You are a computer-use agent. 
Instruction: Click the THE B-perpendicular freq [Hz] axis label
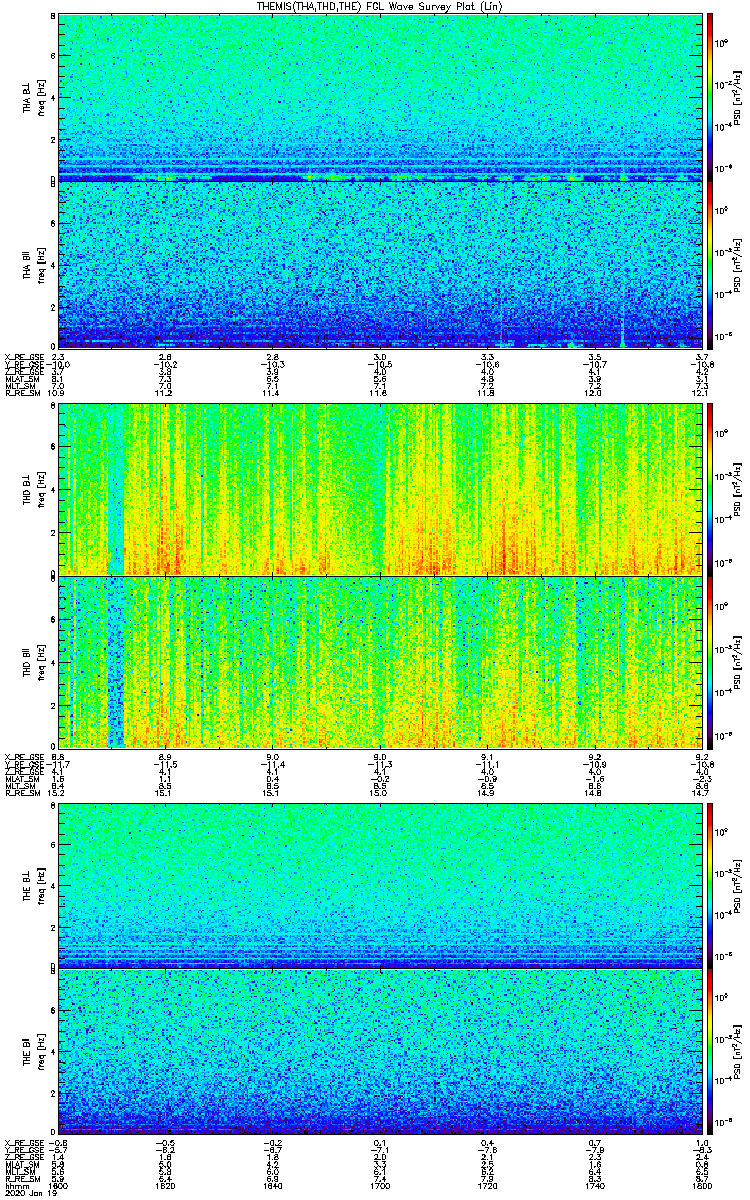(41, 886)
